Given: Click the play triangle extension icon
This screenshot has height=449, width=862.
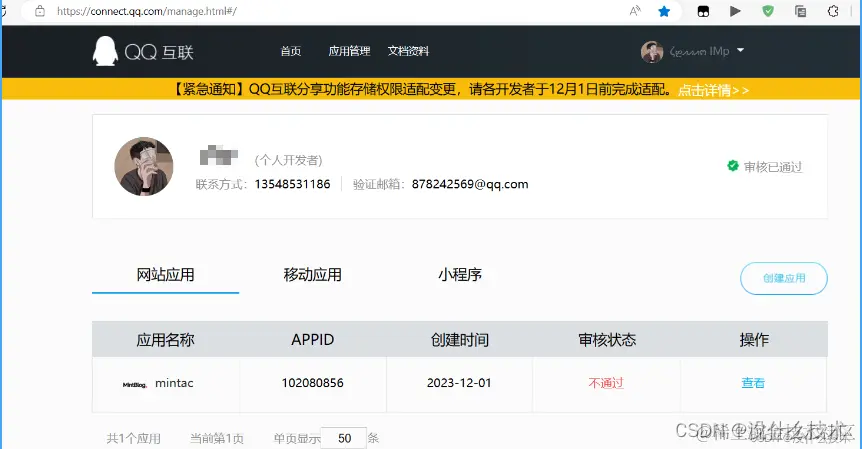Looking at the screenshot, I should [735, 11].
